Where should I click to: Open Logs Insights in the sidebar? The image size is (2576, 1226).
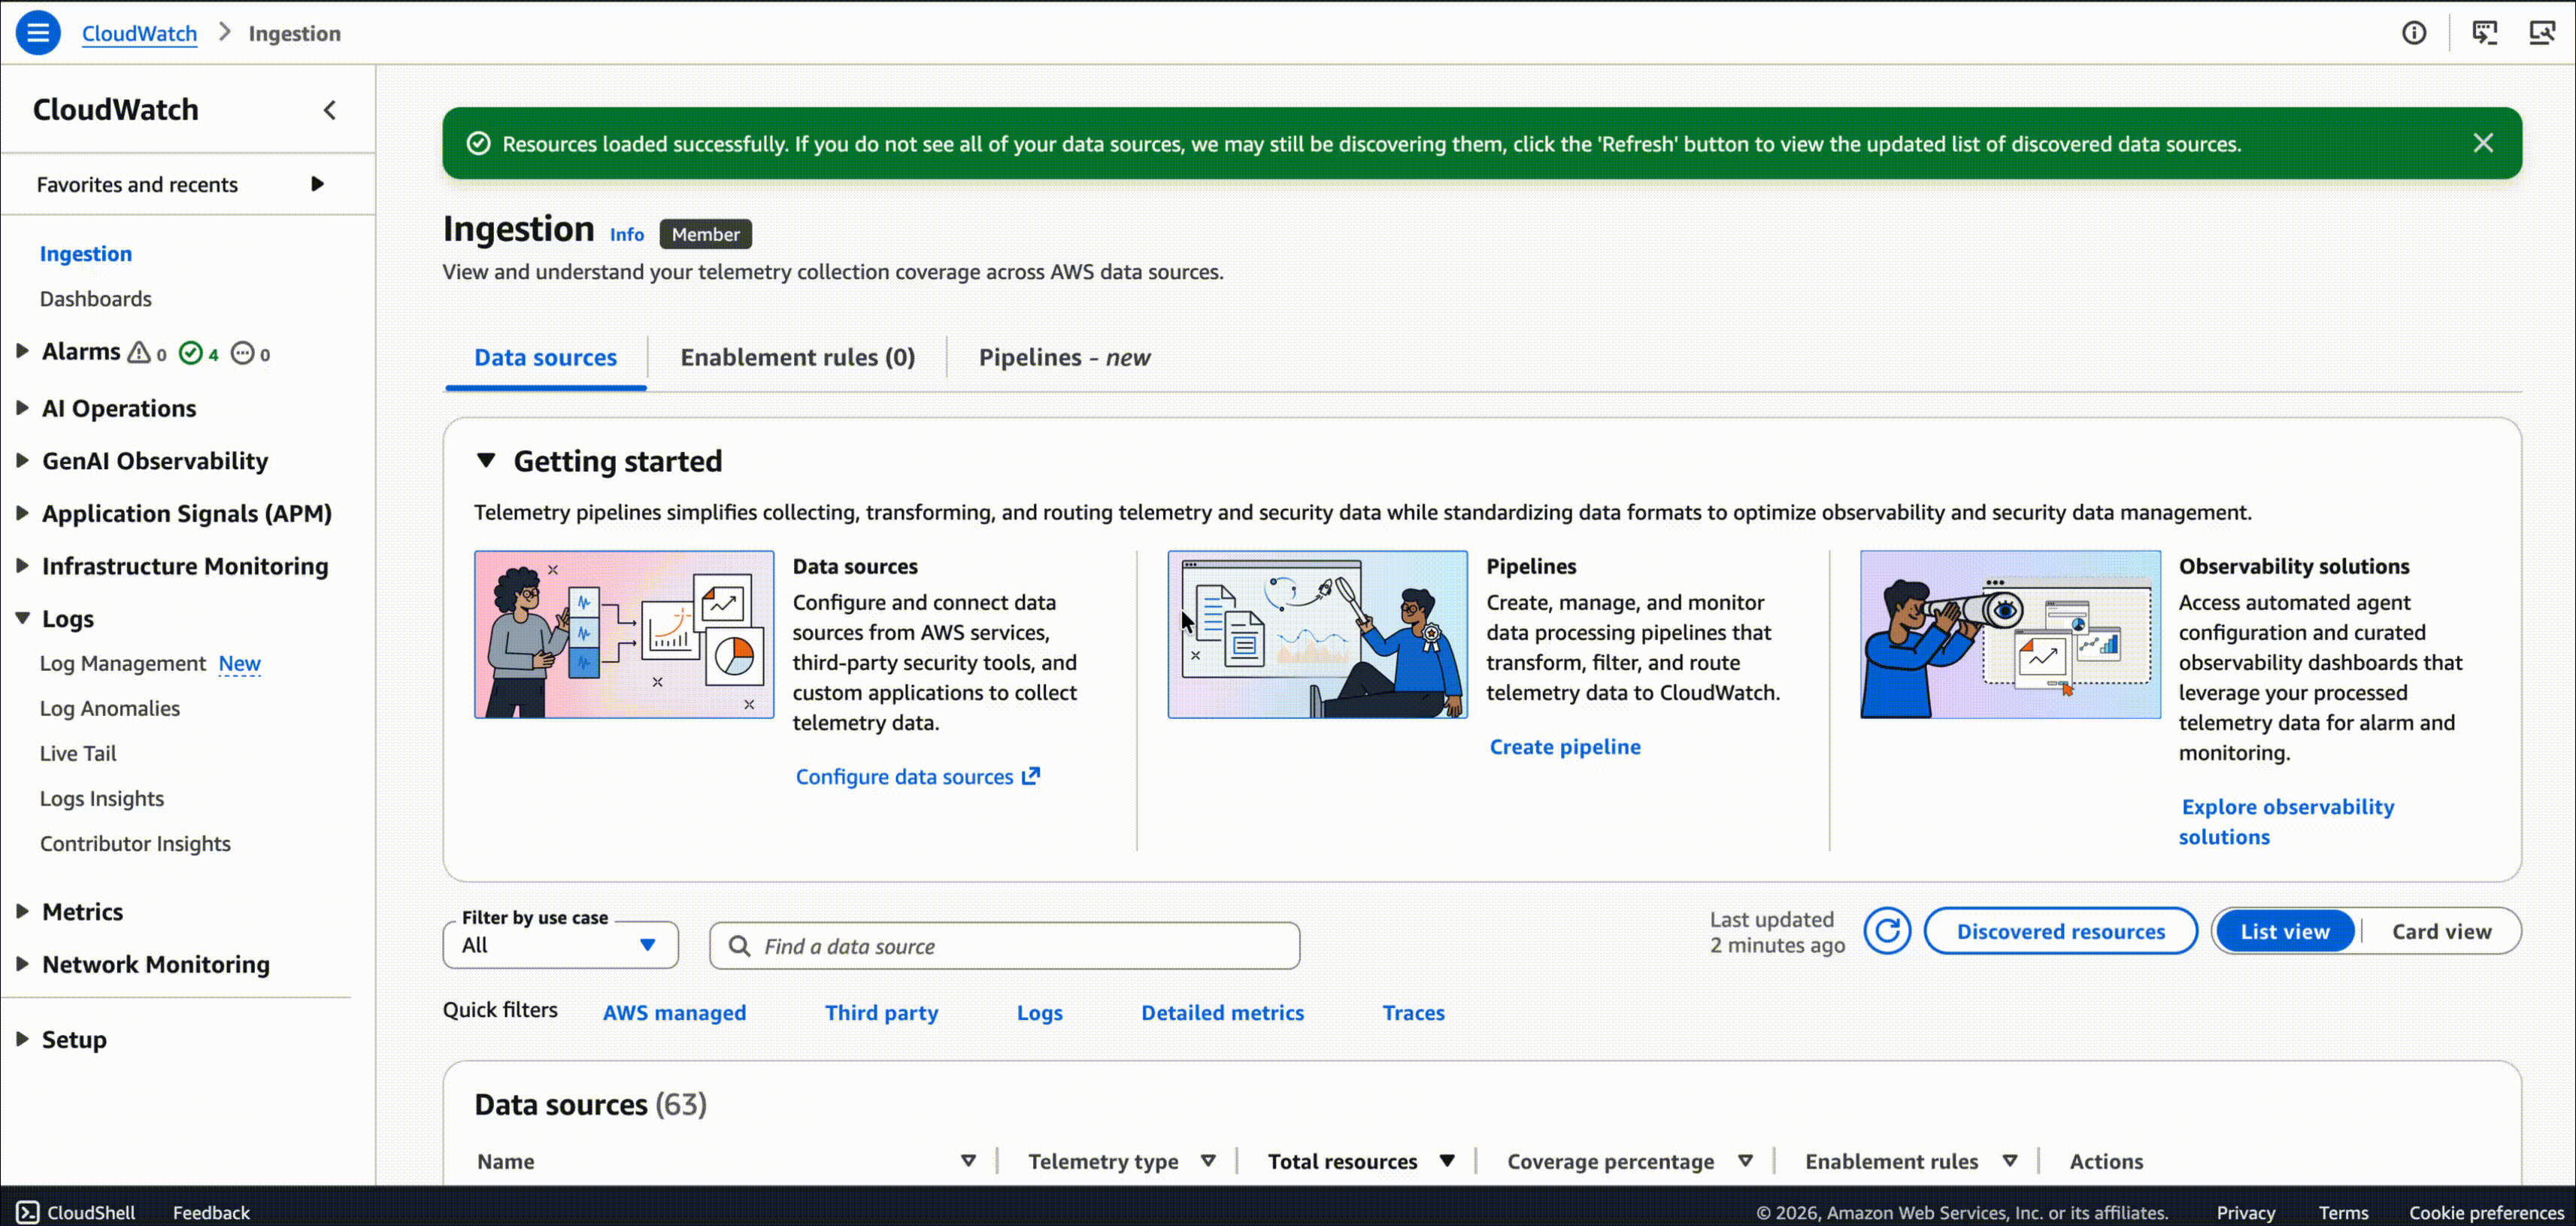pyautogui.click(x=102, y=798)
